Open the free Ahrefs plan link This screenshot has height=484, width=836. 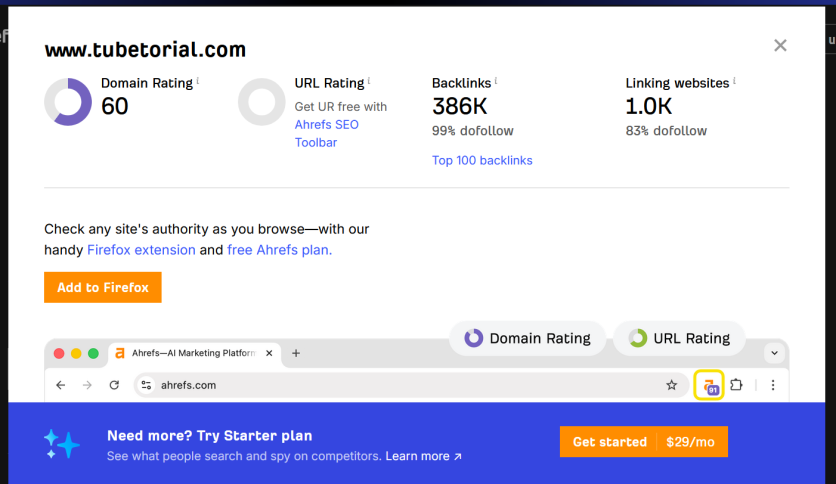tap(279, 250)
